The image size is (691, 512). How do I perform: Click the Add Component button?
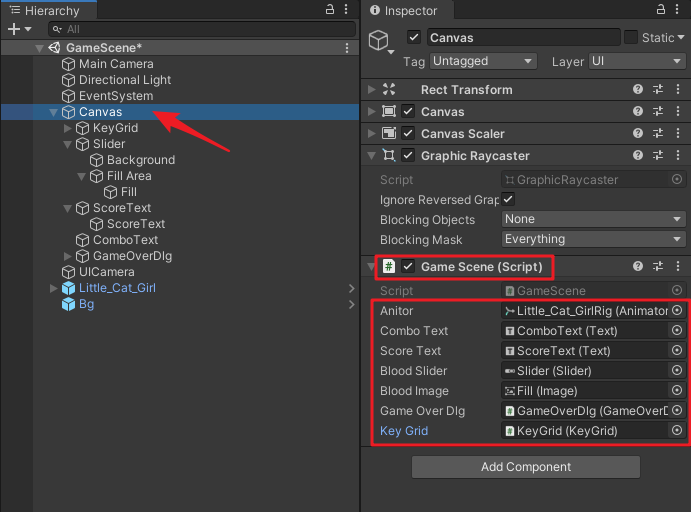[x=526, y=467]
